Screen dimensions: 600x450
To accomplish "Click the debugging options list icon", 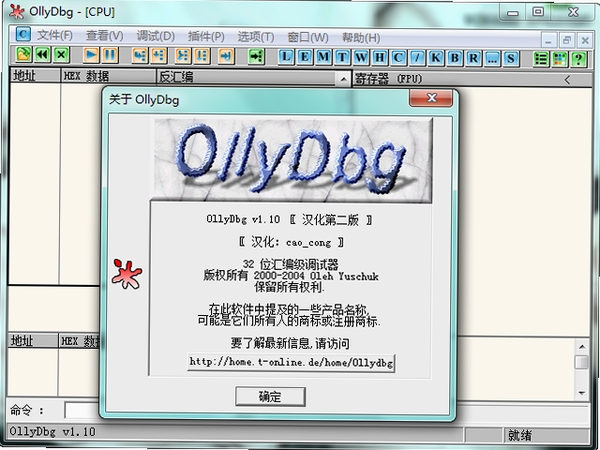I will 541,59.
